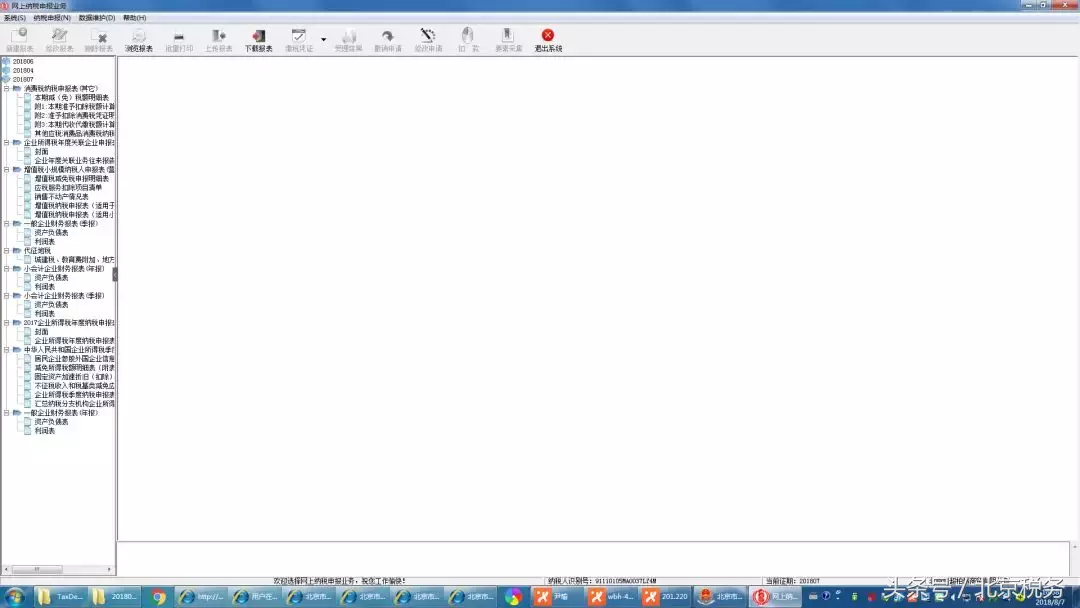Open 其他应税消费品消费税纳税 item
Image resolution: width=1080 pixels, height=608 pixels.
[x=74, y=133]
